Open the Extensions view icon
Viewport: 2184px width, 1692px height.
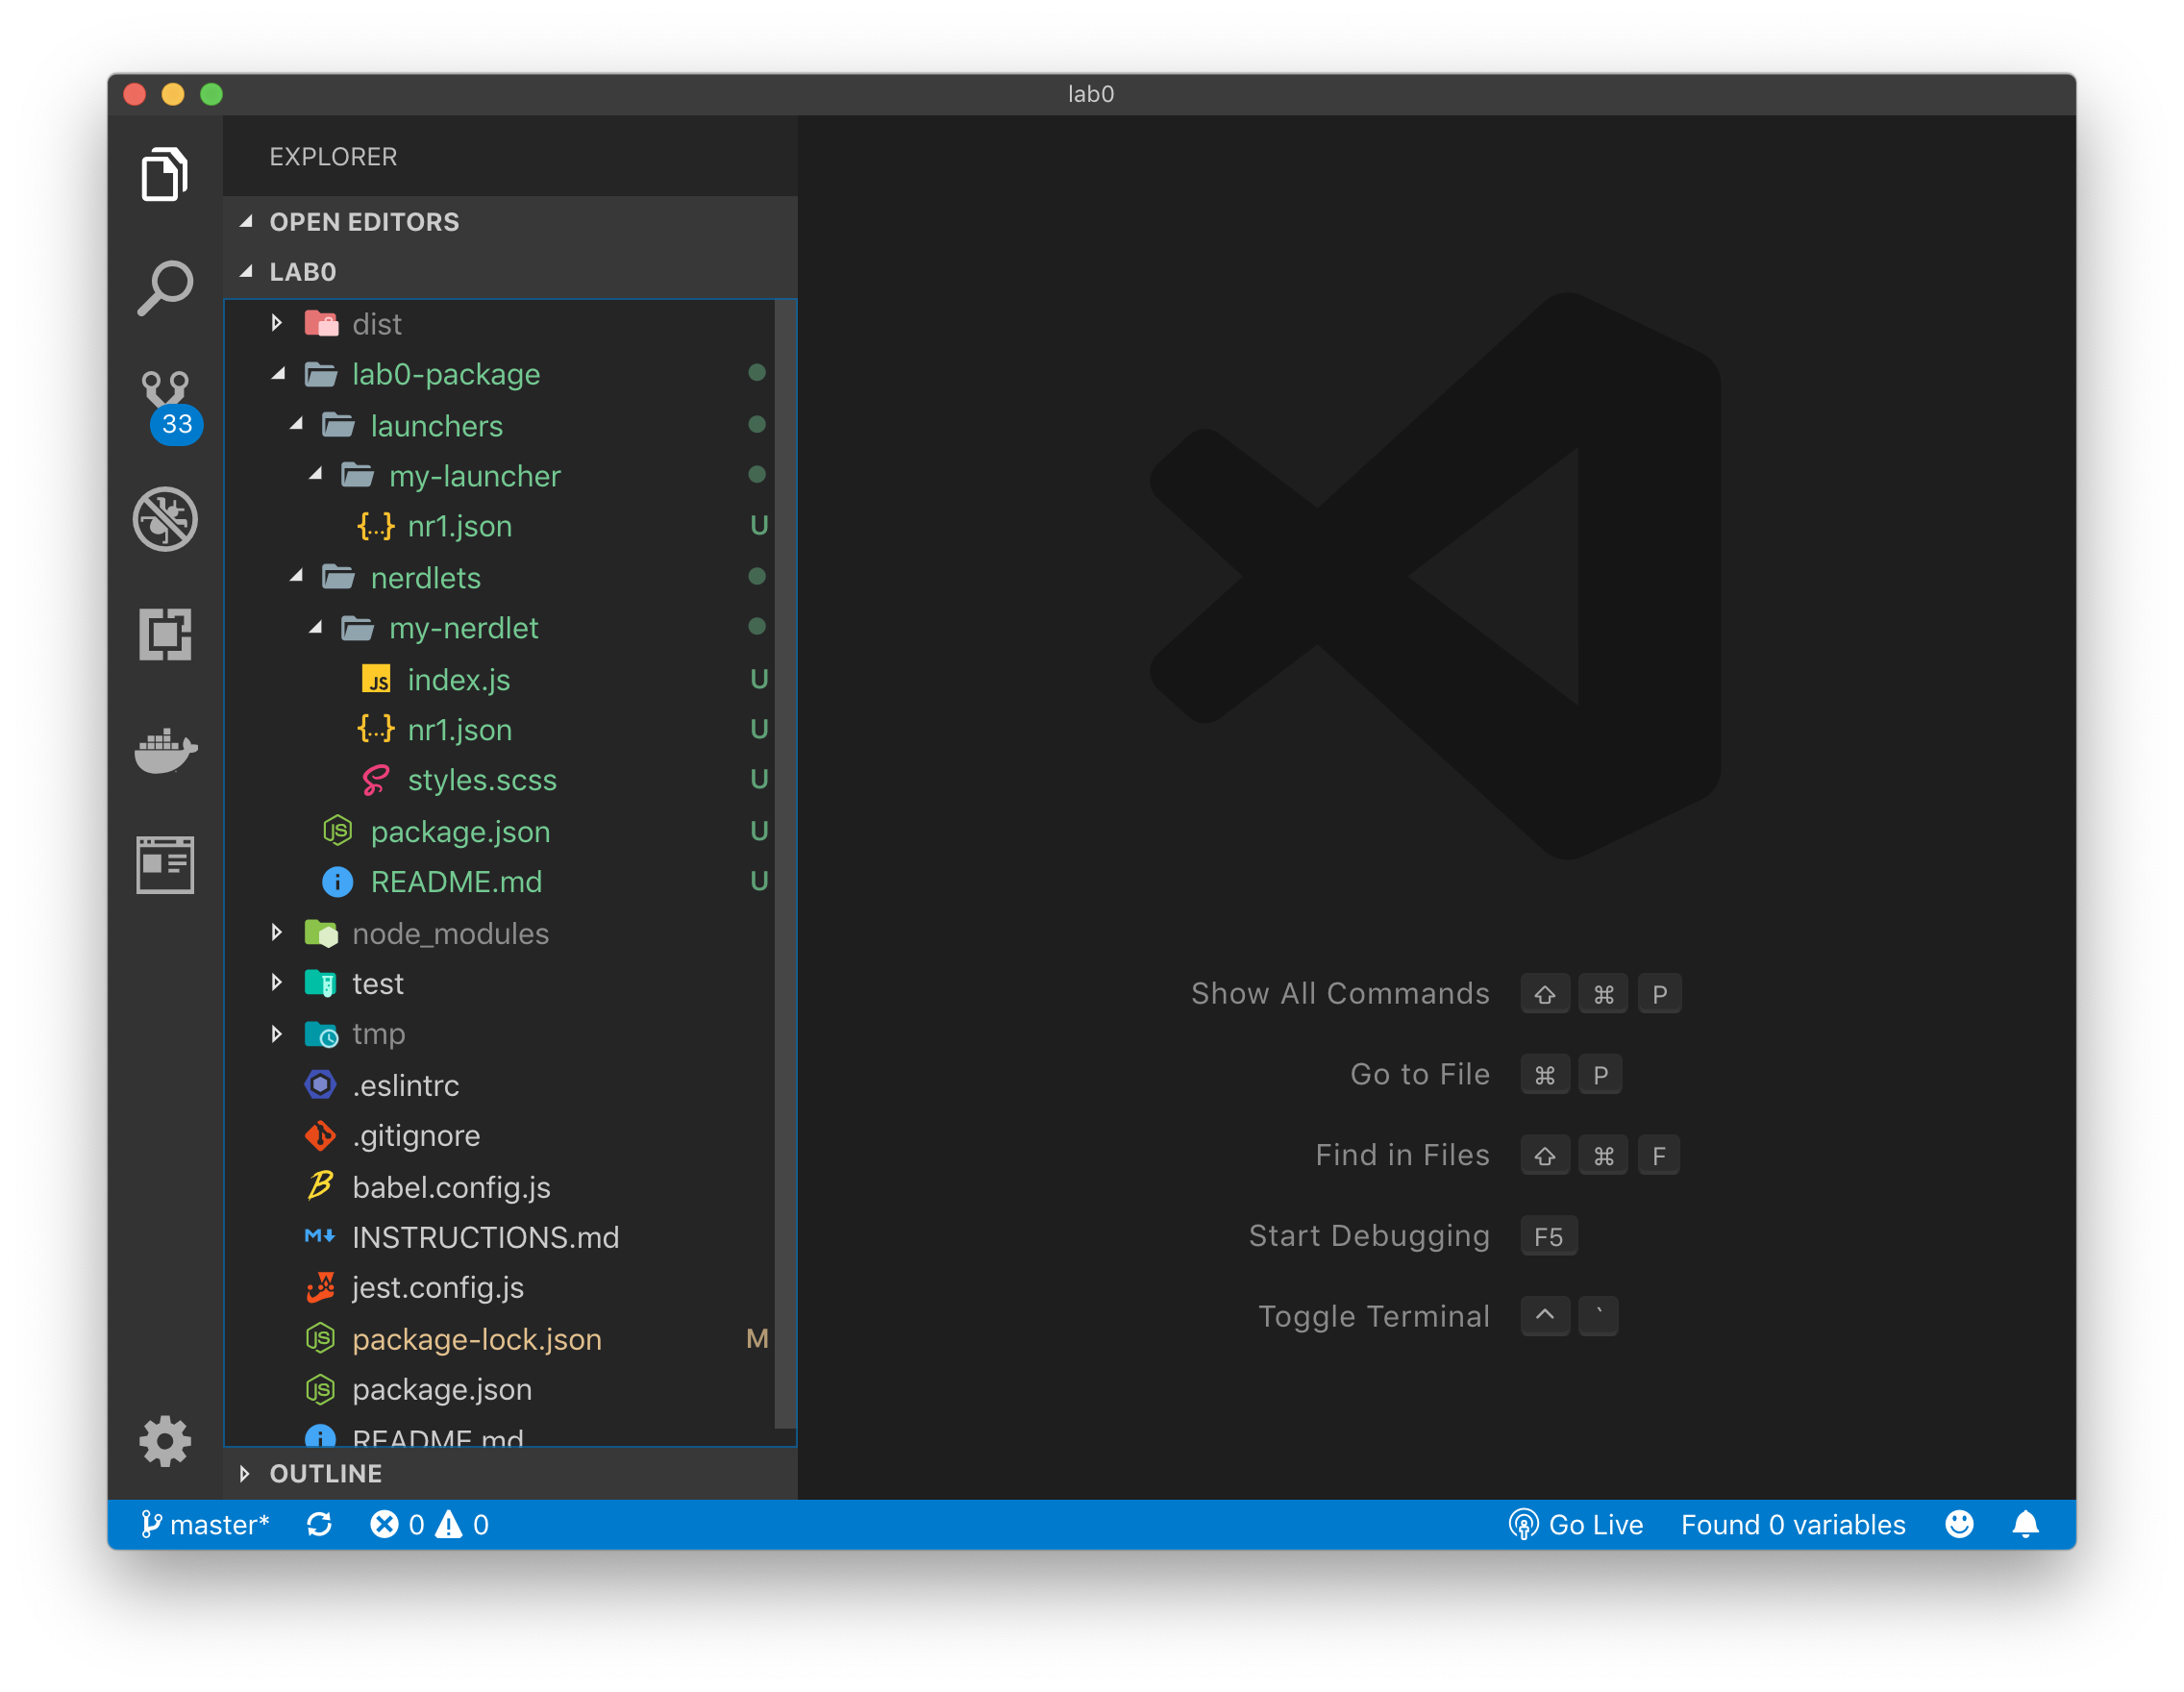point(165,634)
